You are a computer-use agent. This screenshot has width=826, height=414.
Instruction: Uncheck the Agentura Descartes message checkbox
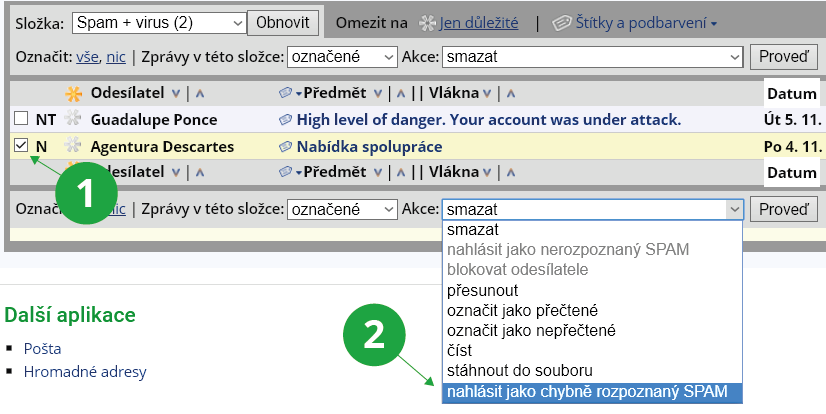[x=21, y=146]
